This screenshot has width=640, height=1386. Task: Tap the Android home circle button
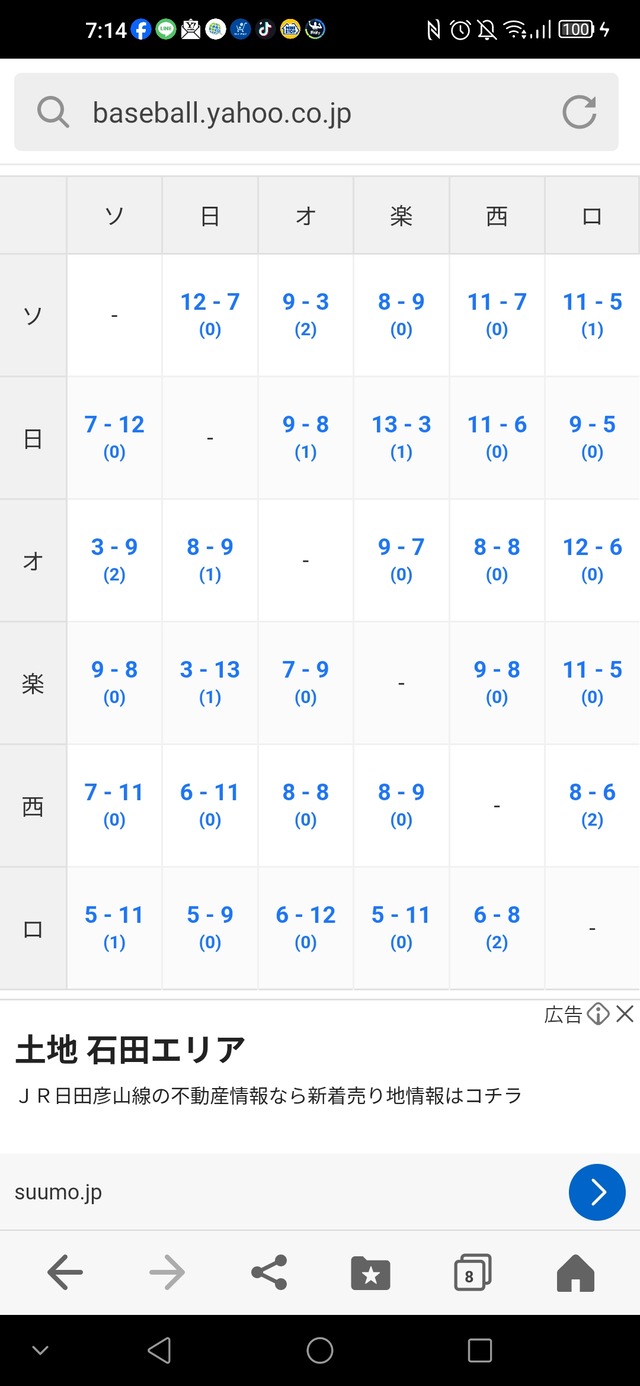click(320, 1350)
